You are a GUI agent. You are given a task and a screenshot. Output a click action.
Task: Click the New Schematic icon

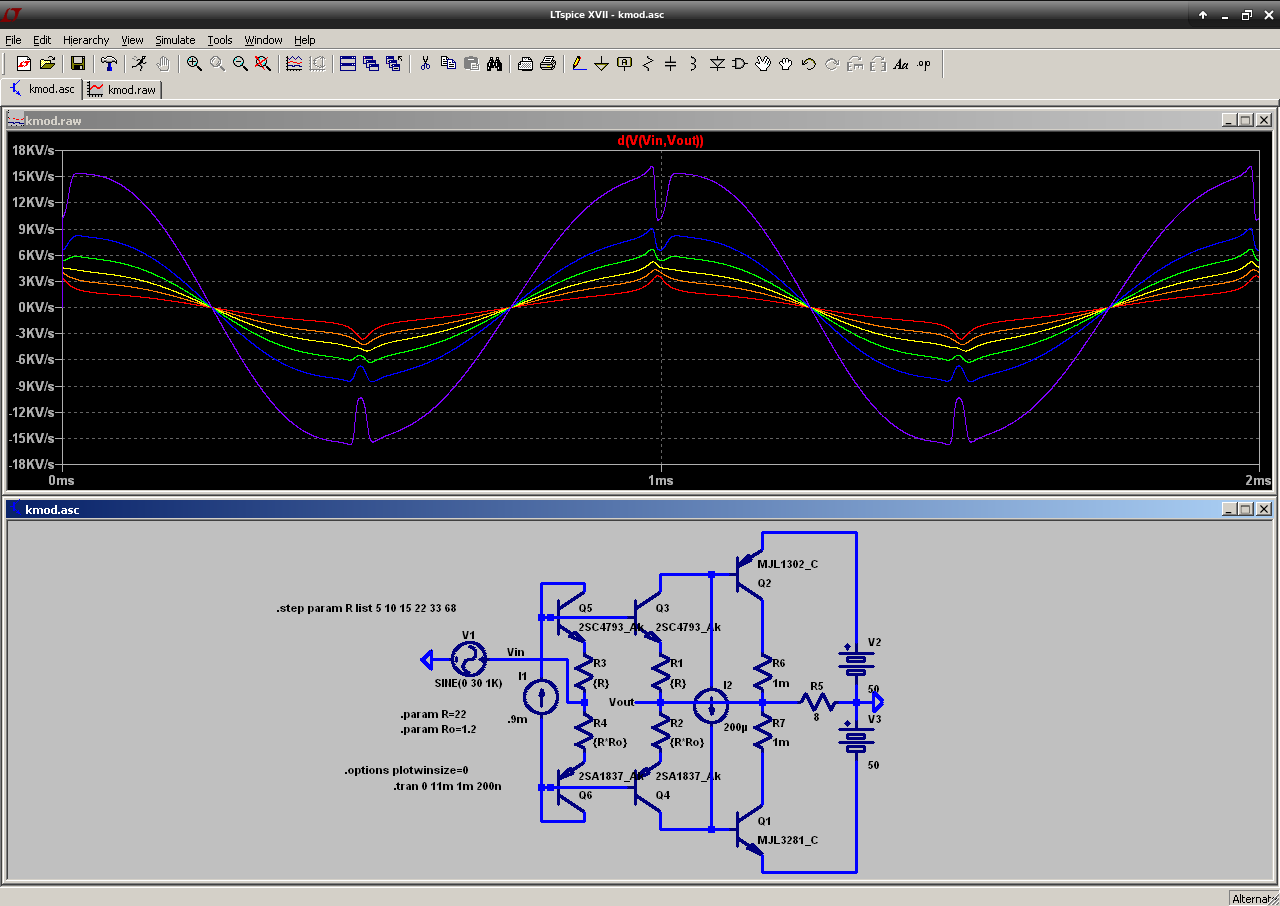point(24,64)
